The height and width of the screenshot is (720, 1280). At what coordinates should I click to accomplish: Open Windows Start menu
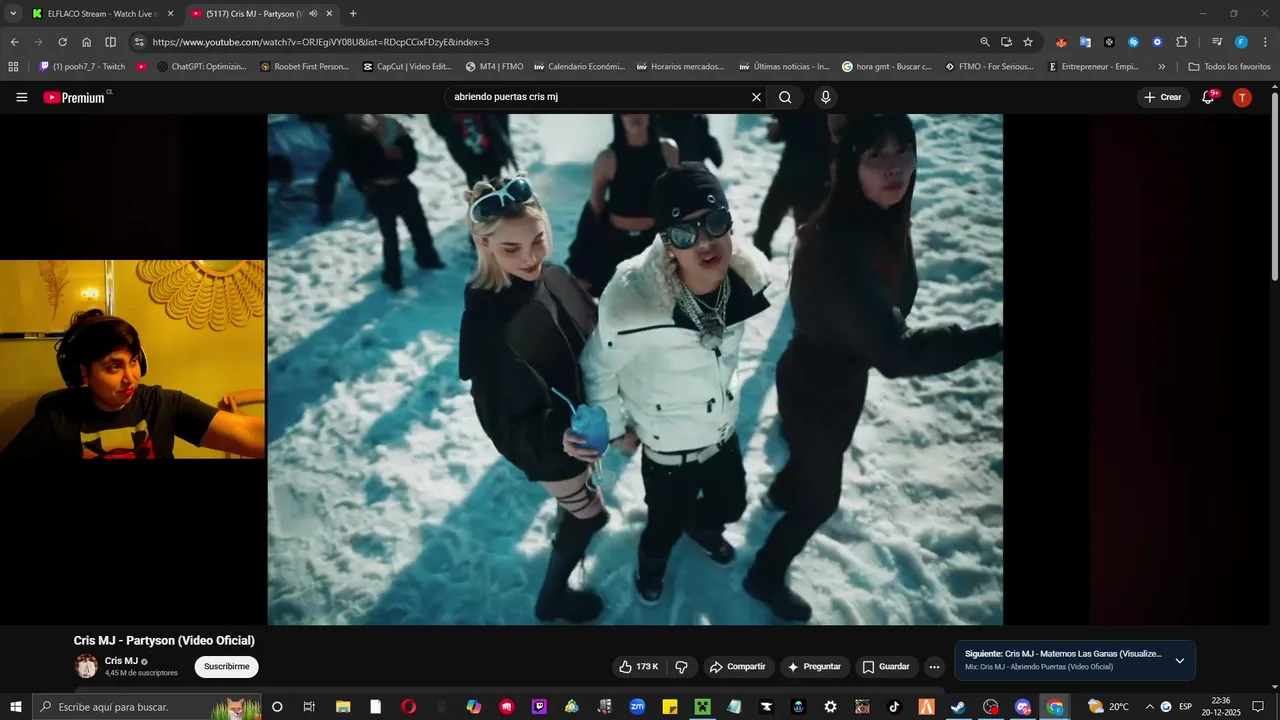15,707
